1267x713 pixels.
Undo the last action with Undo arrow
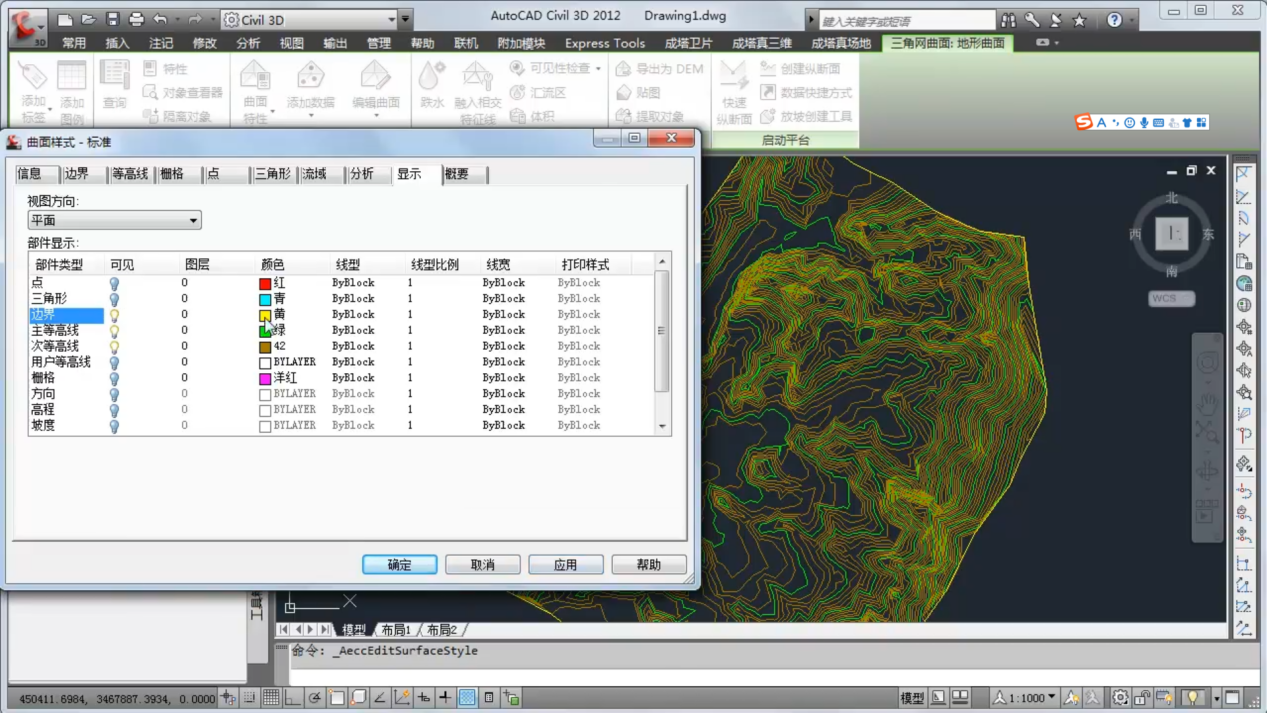pos(160,19)
